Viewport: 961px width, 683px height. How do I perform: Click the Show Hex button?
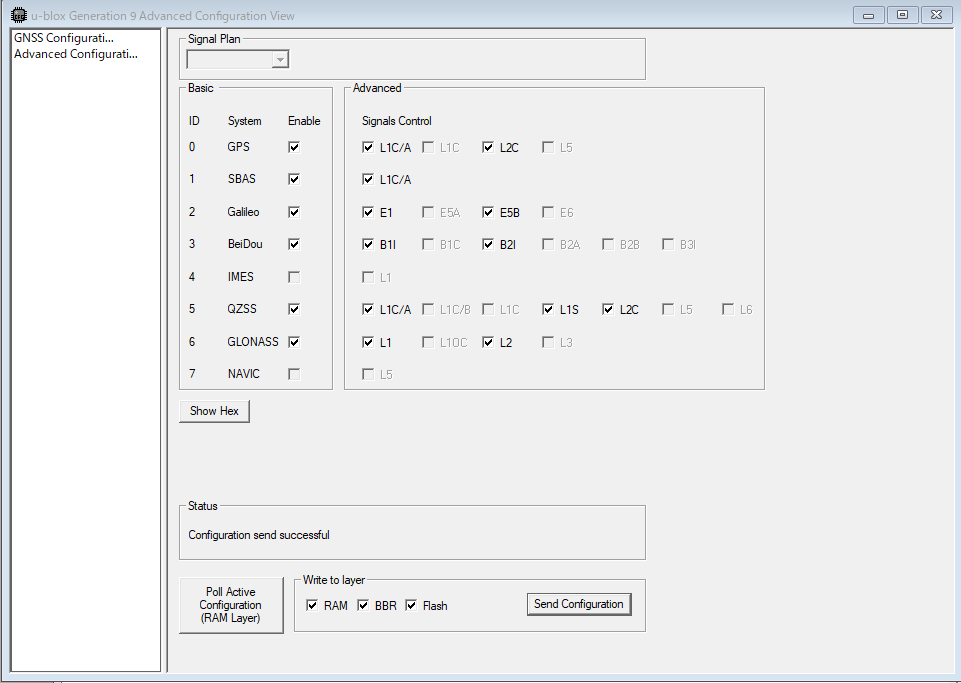pos(214,411)
